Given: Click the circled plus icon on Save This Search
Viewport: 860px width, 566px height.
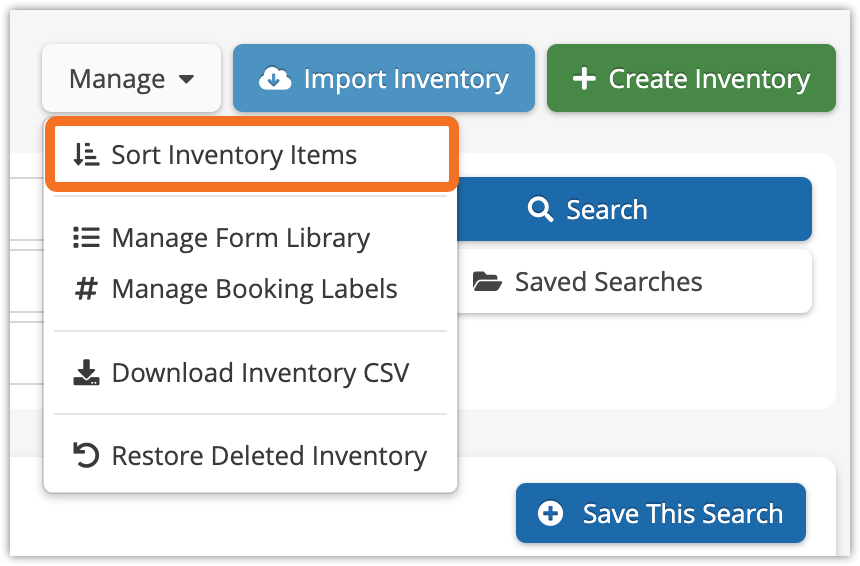Looking at the screenshot, I should pos(550,514).
